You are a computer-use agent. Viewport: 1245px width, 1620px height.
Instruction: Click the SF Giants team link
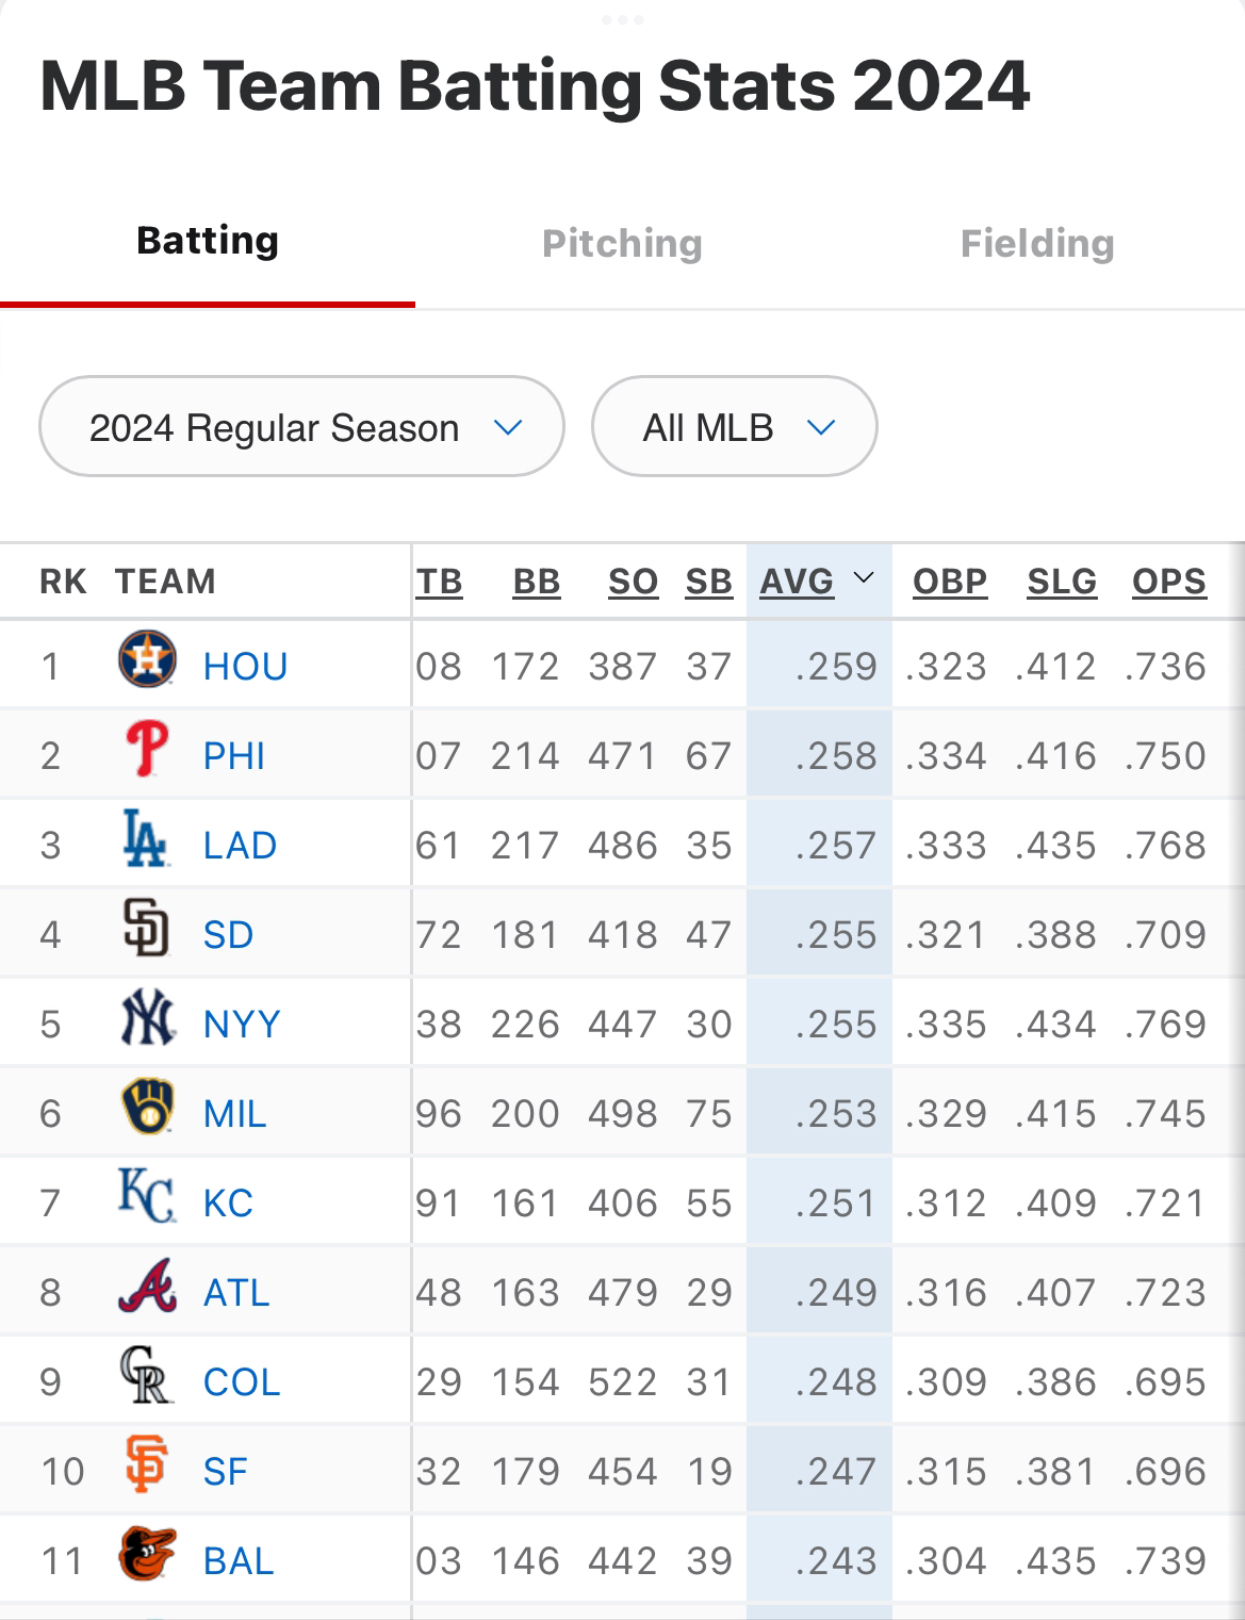(225, 1472)
